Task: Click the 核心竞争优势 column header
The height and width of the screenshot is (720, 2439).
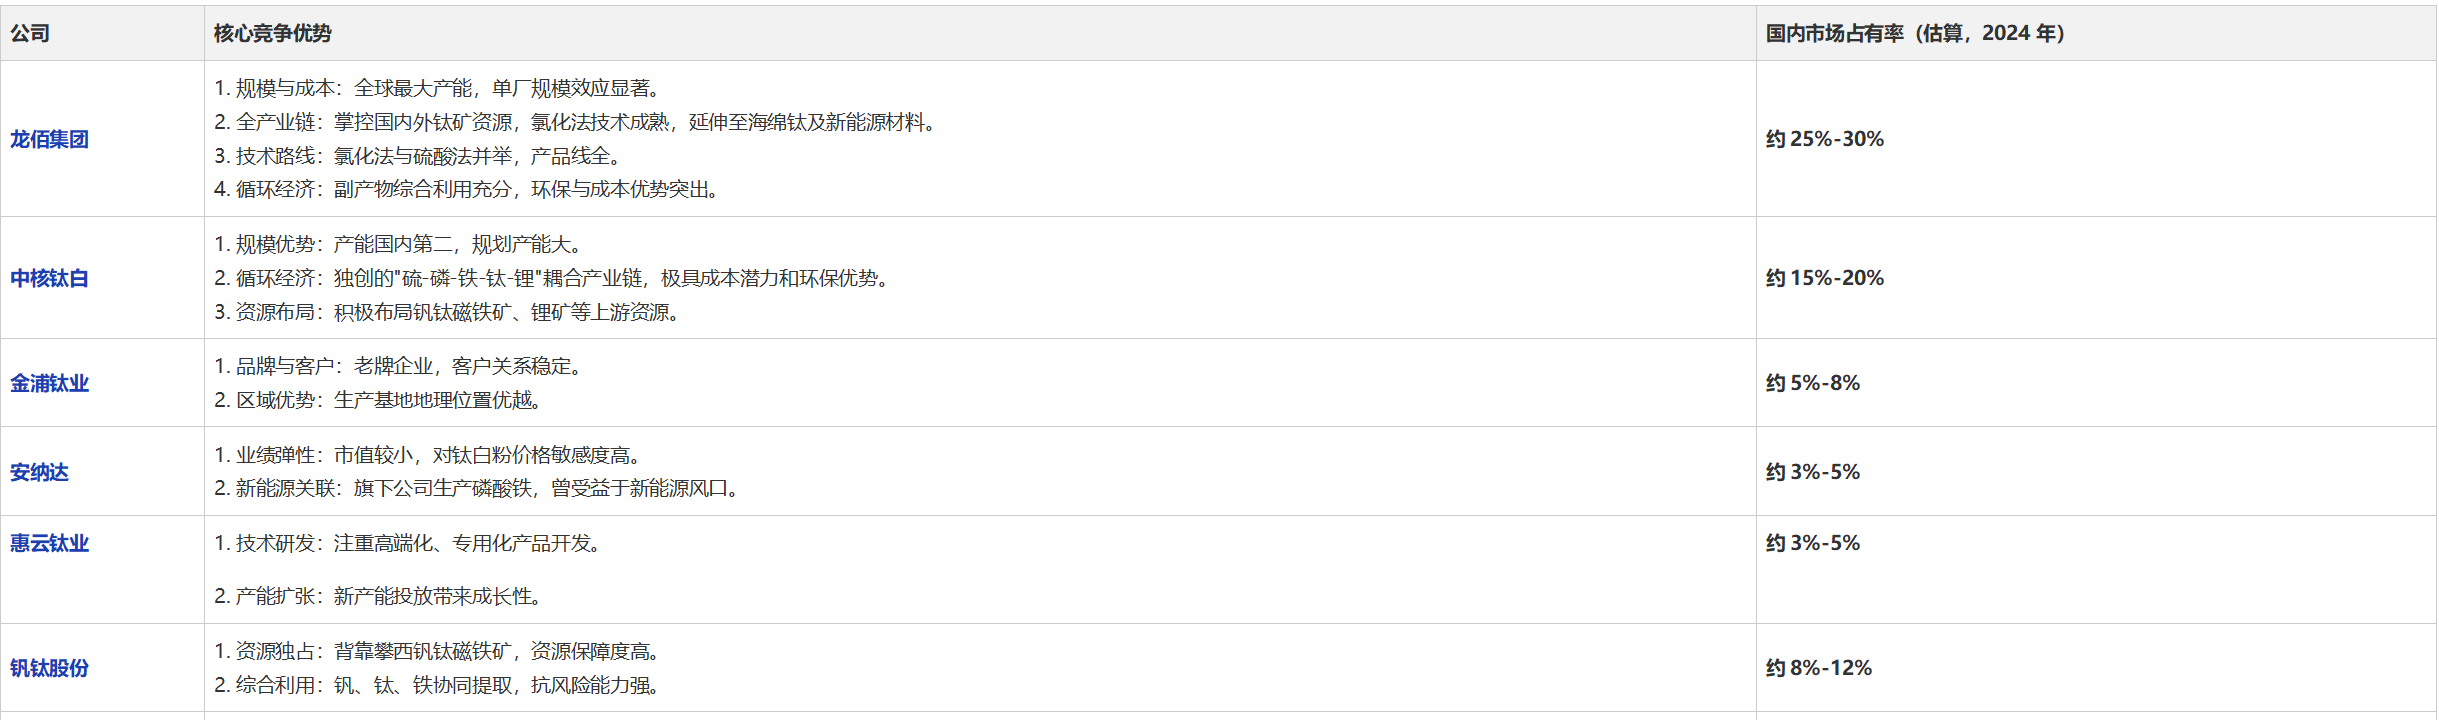Action: 272,33
